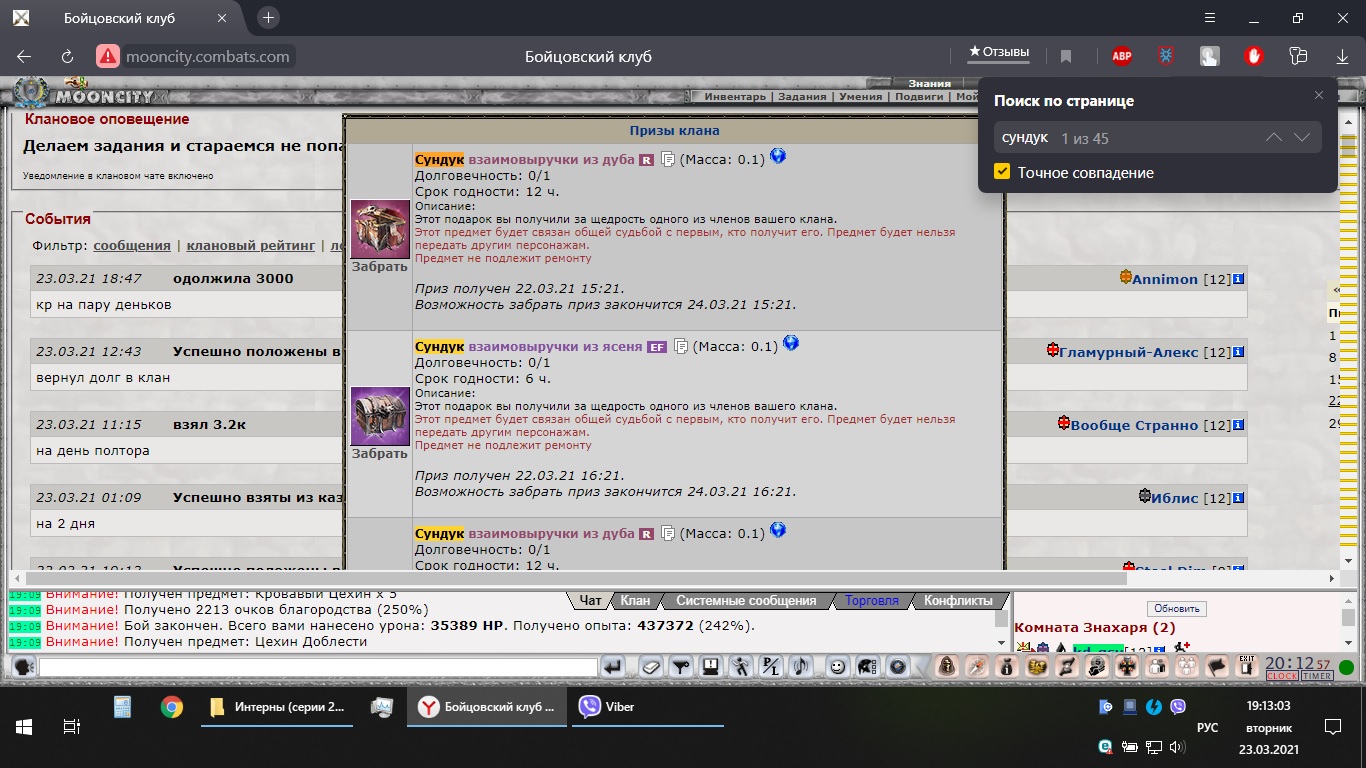This screenshot has height=768, width=1366.
Task: Open the Windows Start menu
Action: [23, 726]
